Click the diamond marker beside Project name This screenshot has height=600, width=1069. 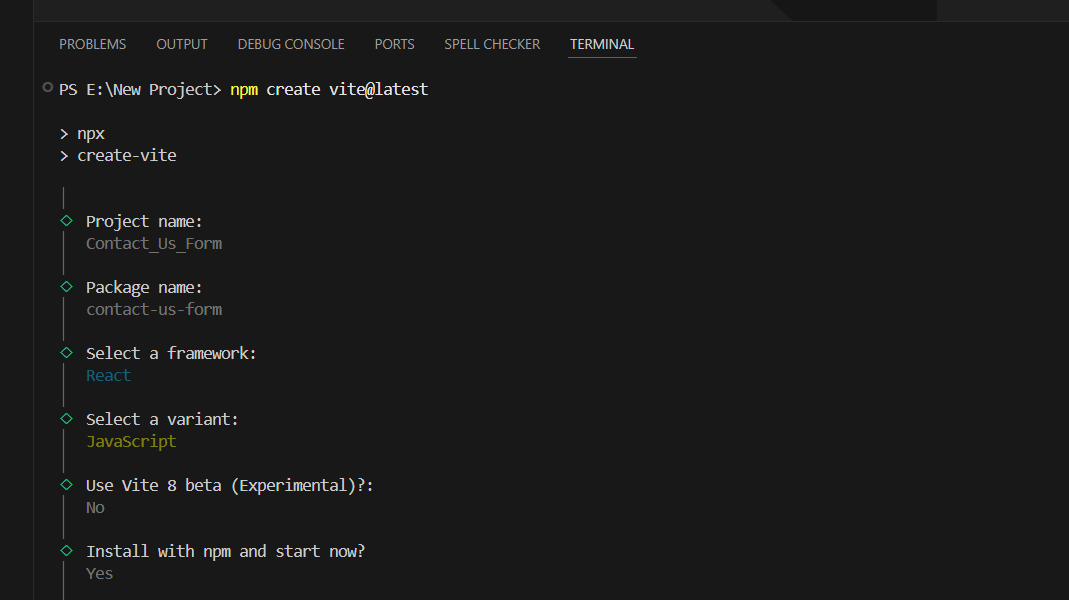tap(67, 220)
